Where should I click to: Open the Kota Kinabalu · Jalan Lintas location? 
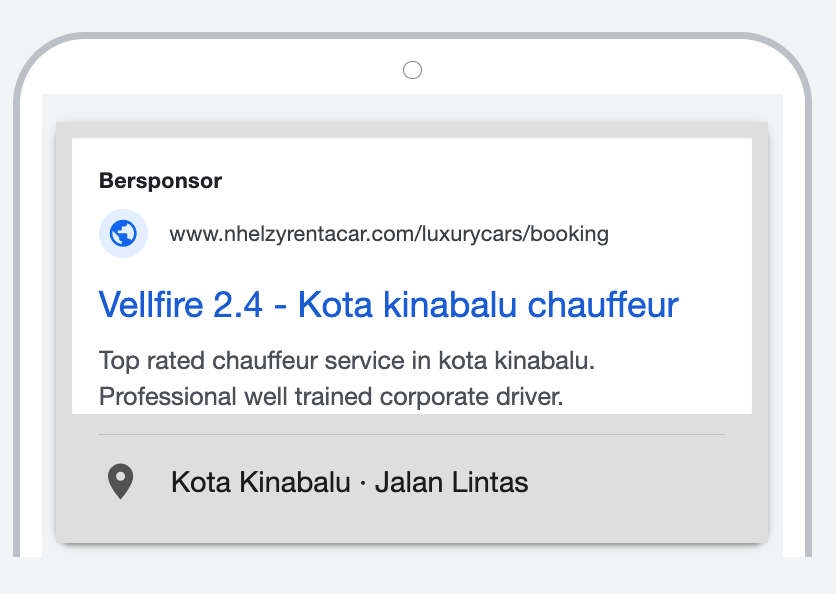click(x=349, y=483)
